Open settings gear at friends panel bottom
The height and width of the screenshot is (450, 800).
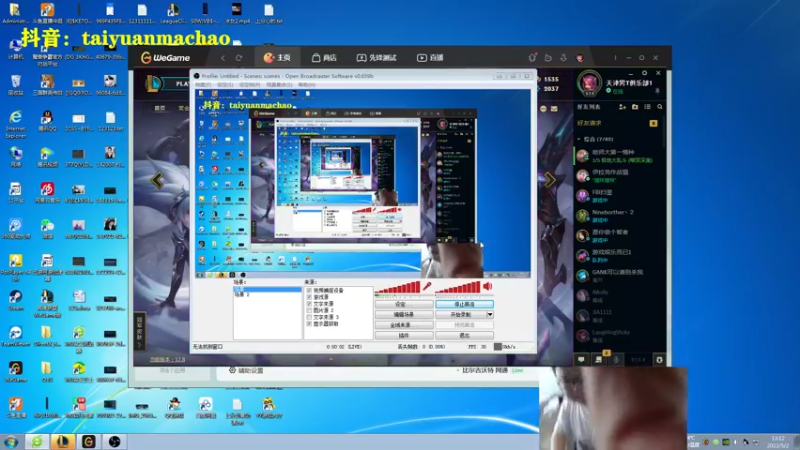pyautogui.click(x=659, y=360)
